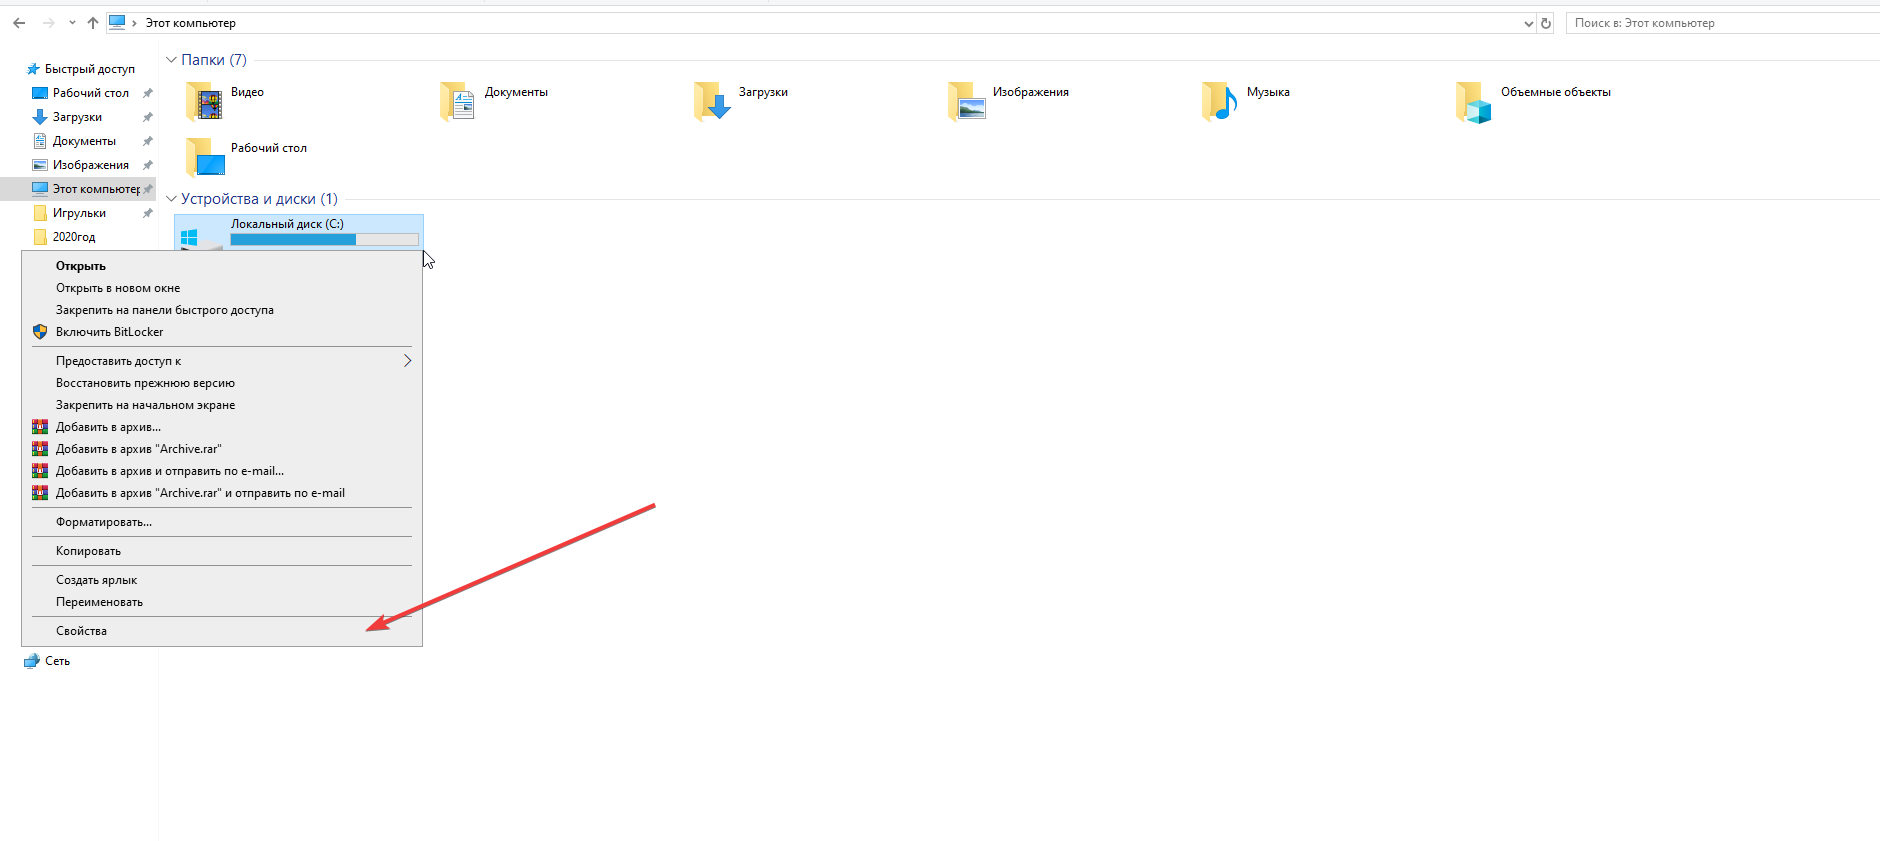Click the up arrow navigation icon
Screen dimensions: 1880x841
coord(93,23)
